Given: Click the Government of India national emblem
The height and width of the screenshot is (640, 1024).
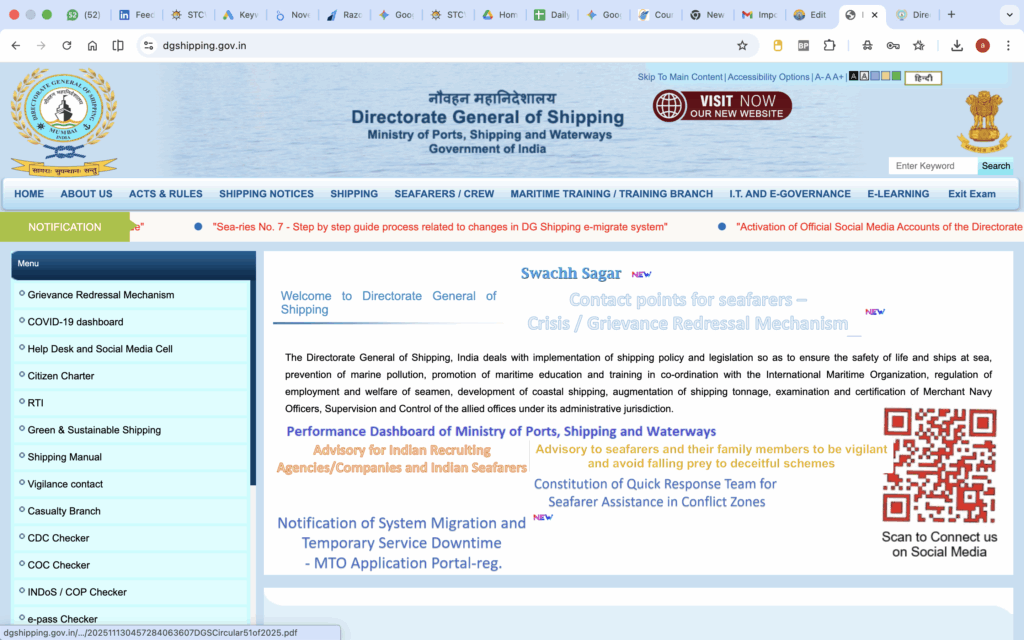Looking at the screenshot, I should pos(984,120).
